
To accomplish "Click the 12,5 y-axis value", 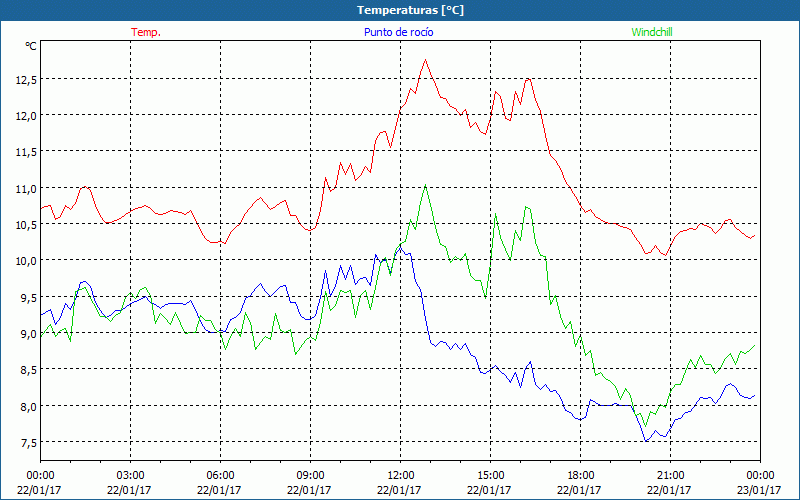I will [26, 79].
